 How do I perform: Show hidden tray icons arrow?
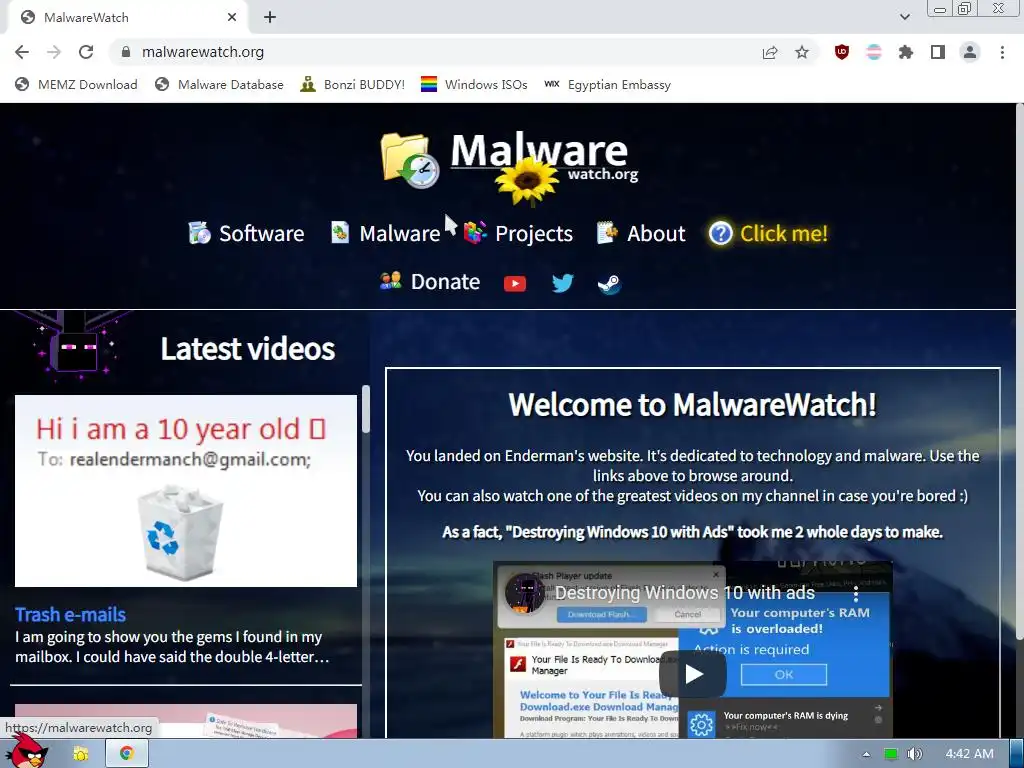click(x=866, y=754)
